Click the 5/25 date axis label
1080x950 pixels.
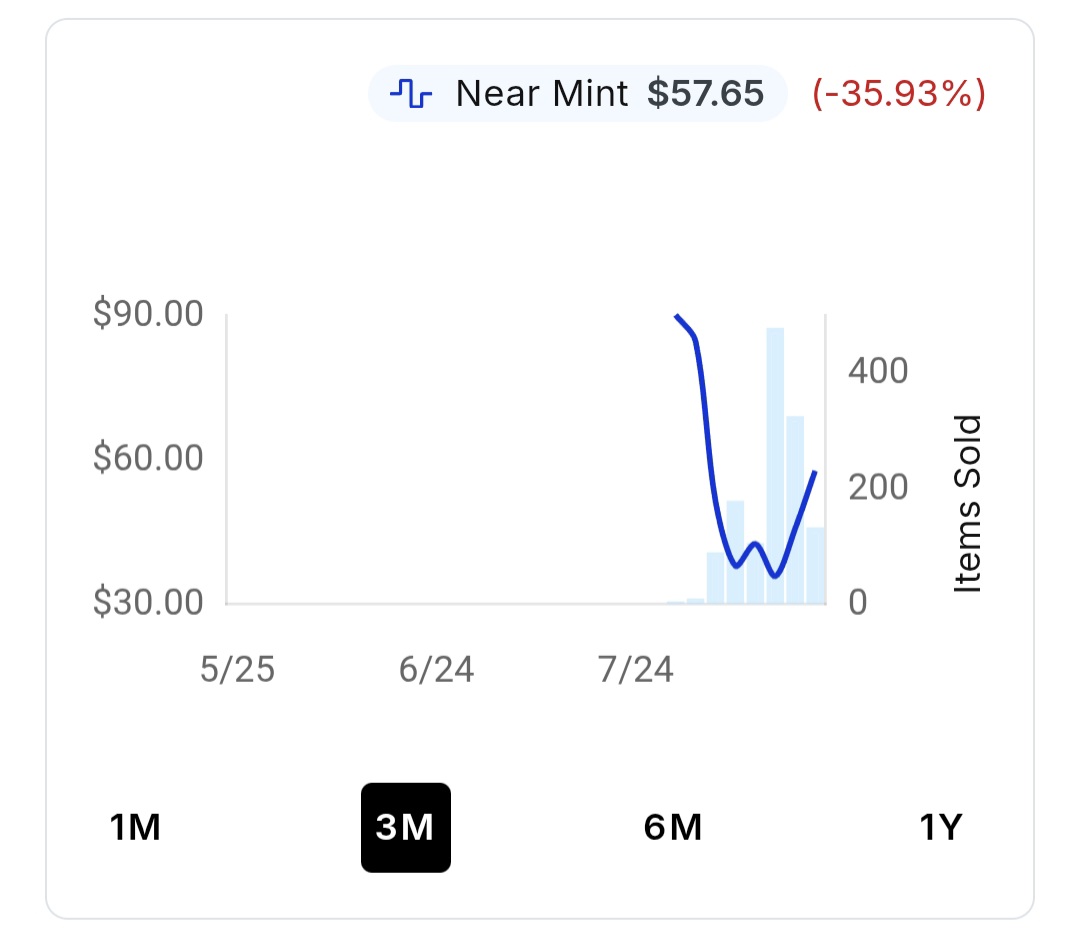238,670
